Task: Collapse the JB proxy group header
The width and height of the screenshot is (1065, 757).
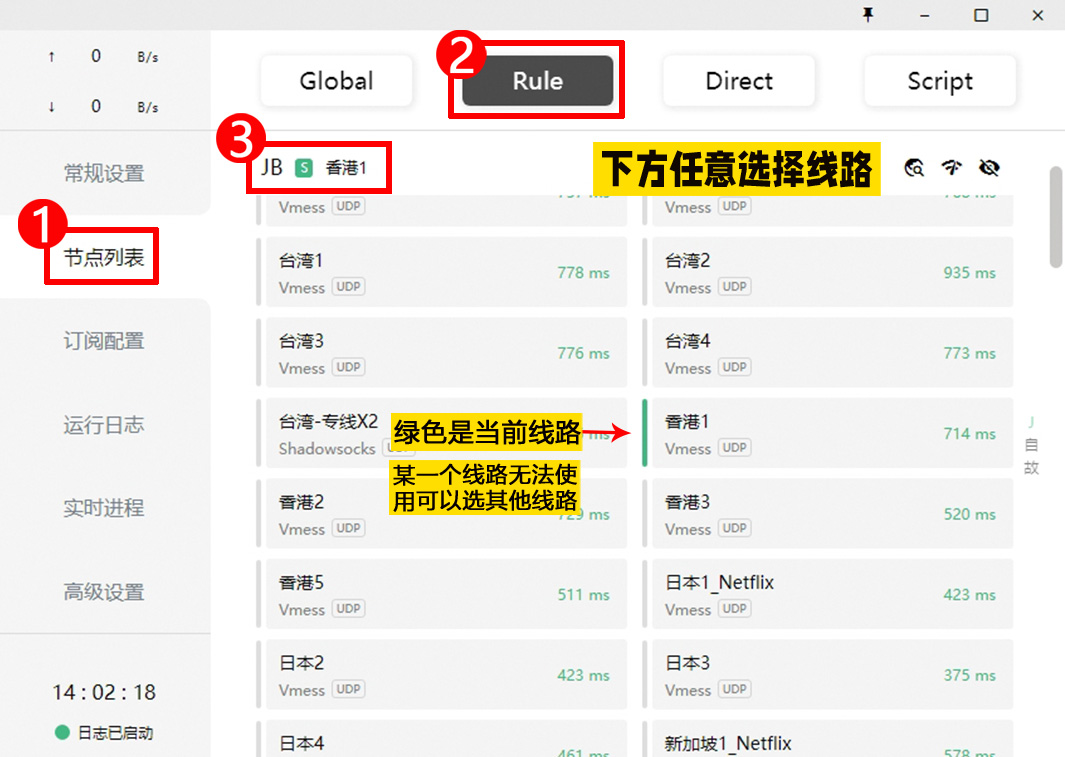Action: tap(272, 168)
